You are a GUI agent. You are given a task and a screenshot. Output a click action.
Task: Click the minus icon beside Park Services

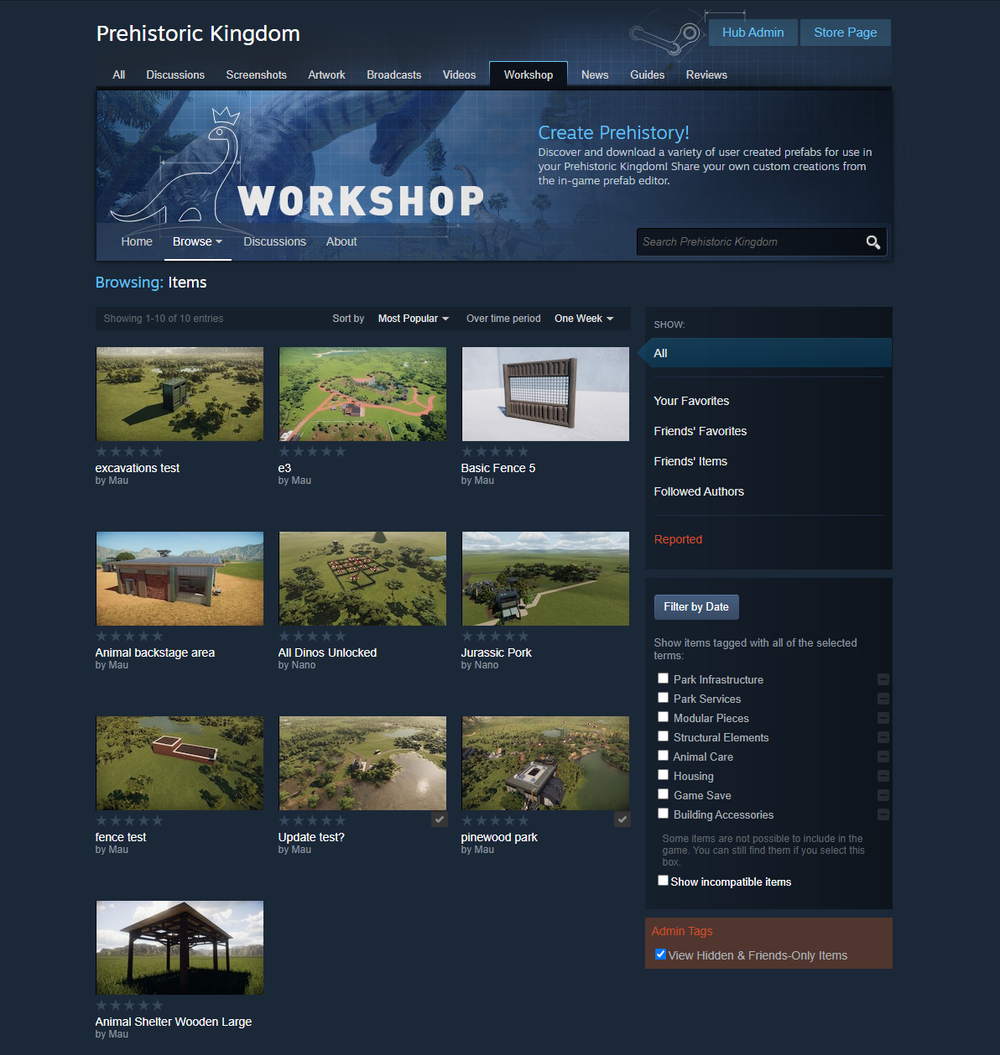point(884,699)
